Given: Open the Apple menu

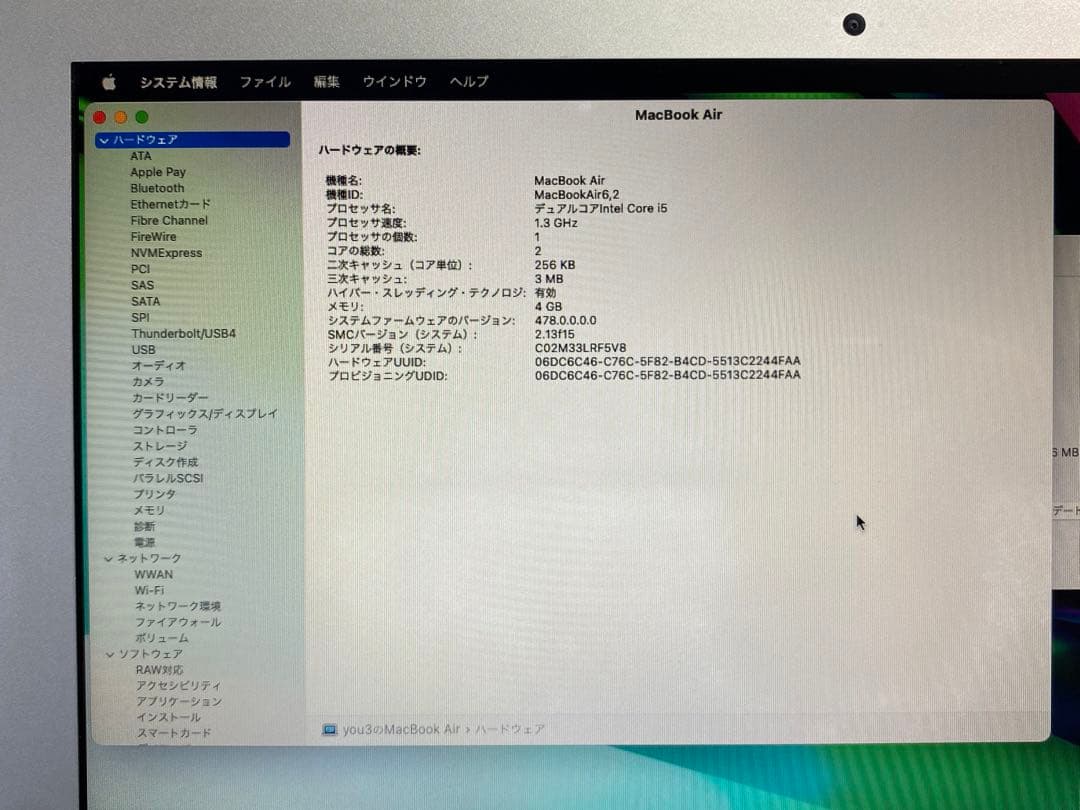Looking at the screenshot, I should tap(110, 82).
